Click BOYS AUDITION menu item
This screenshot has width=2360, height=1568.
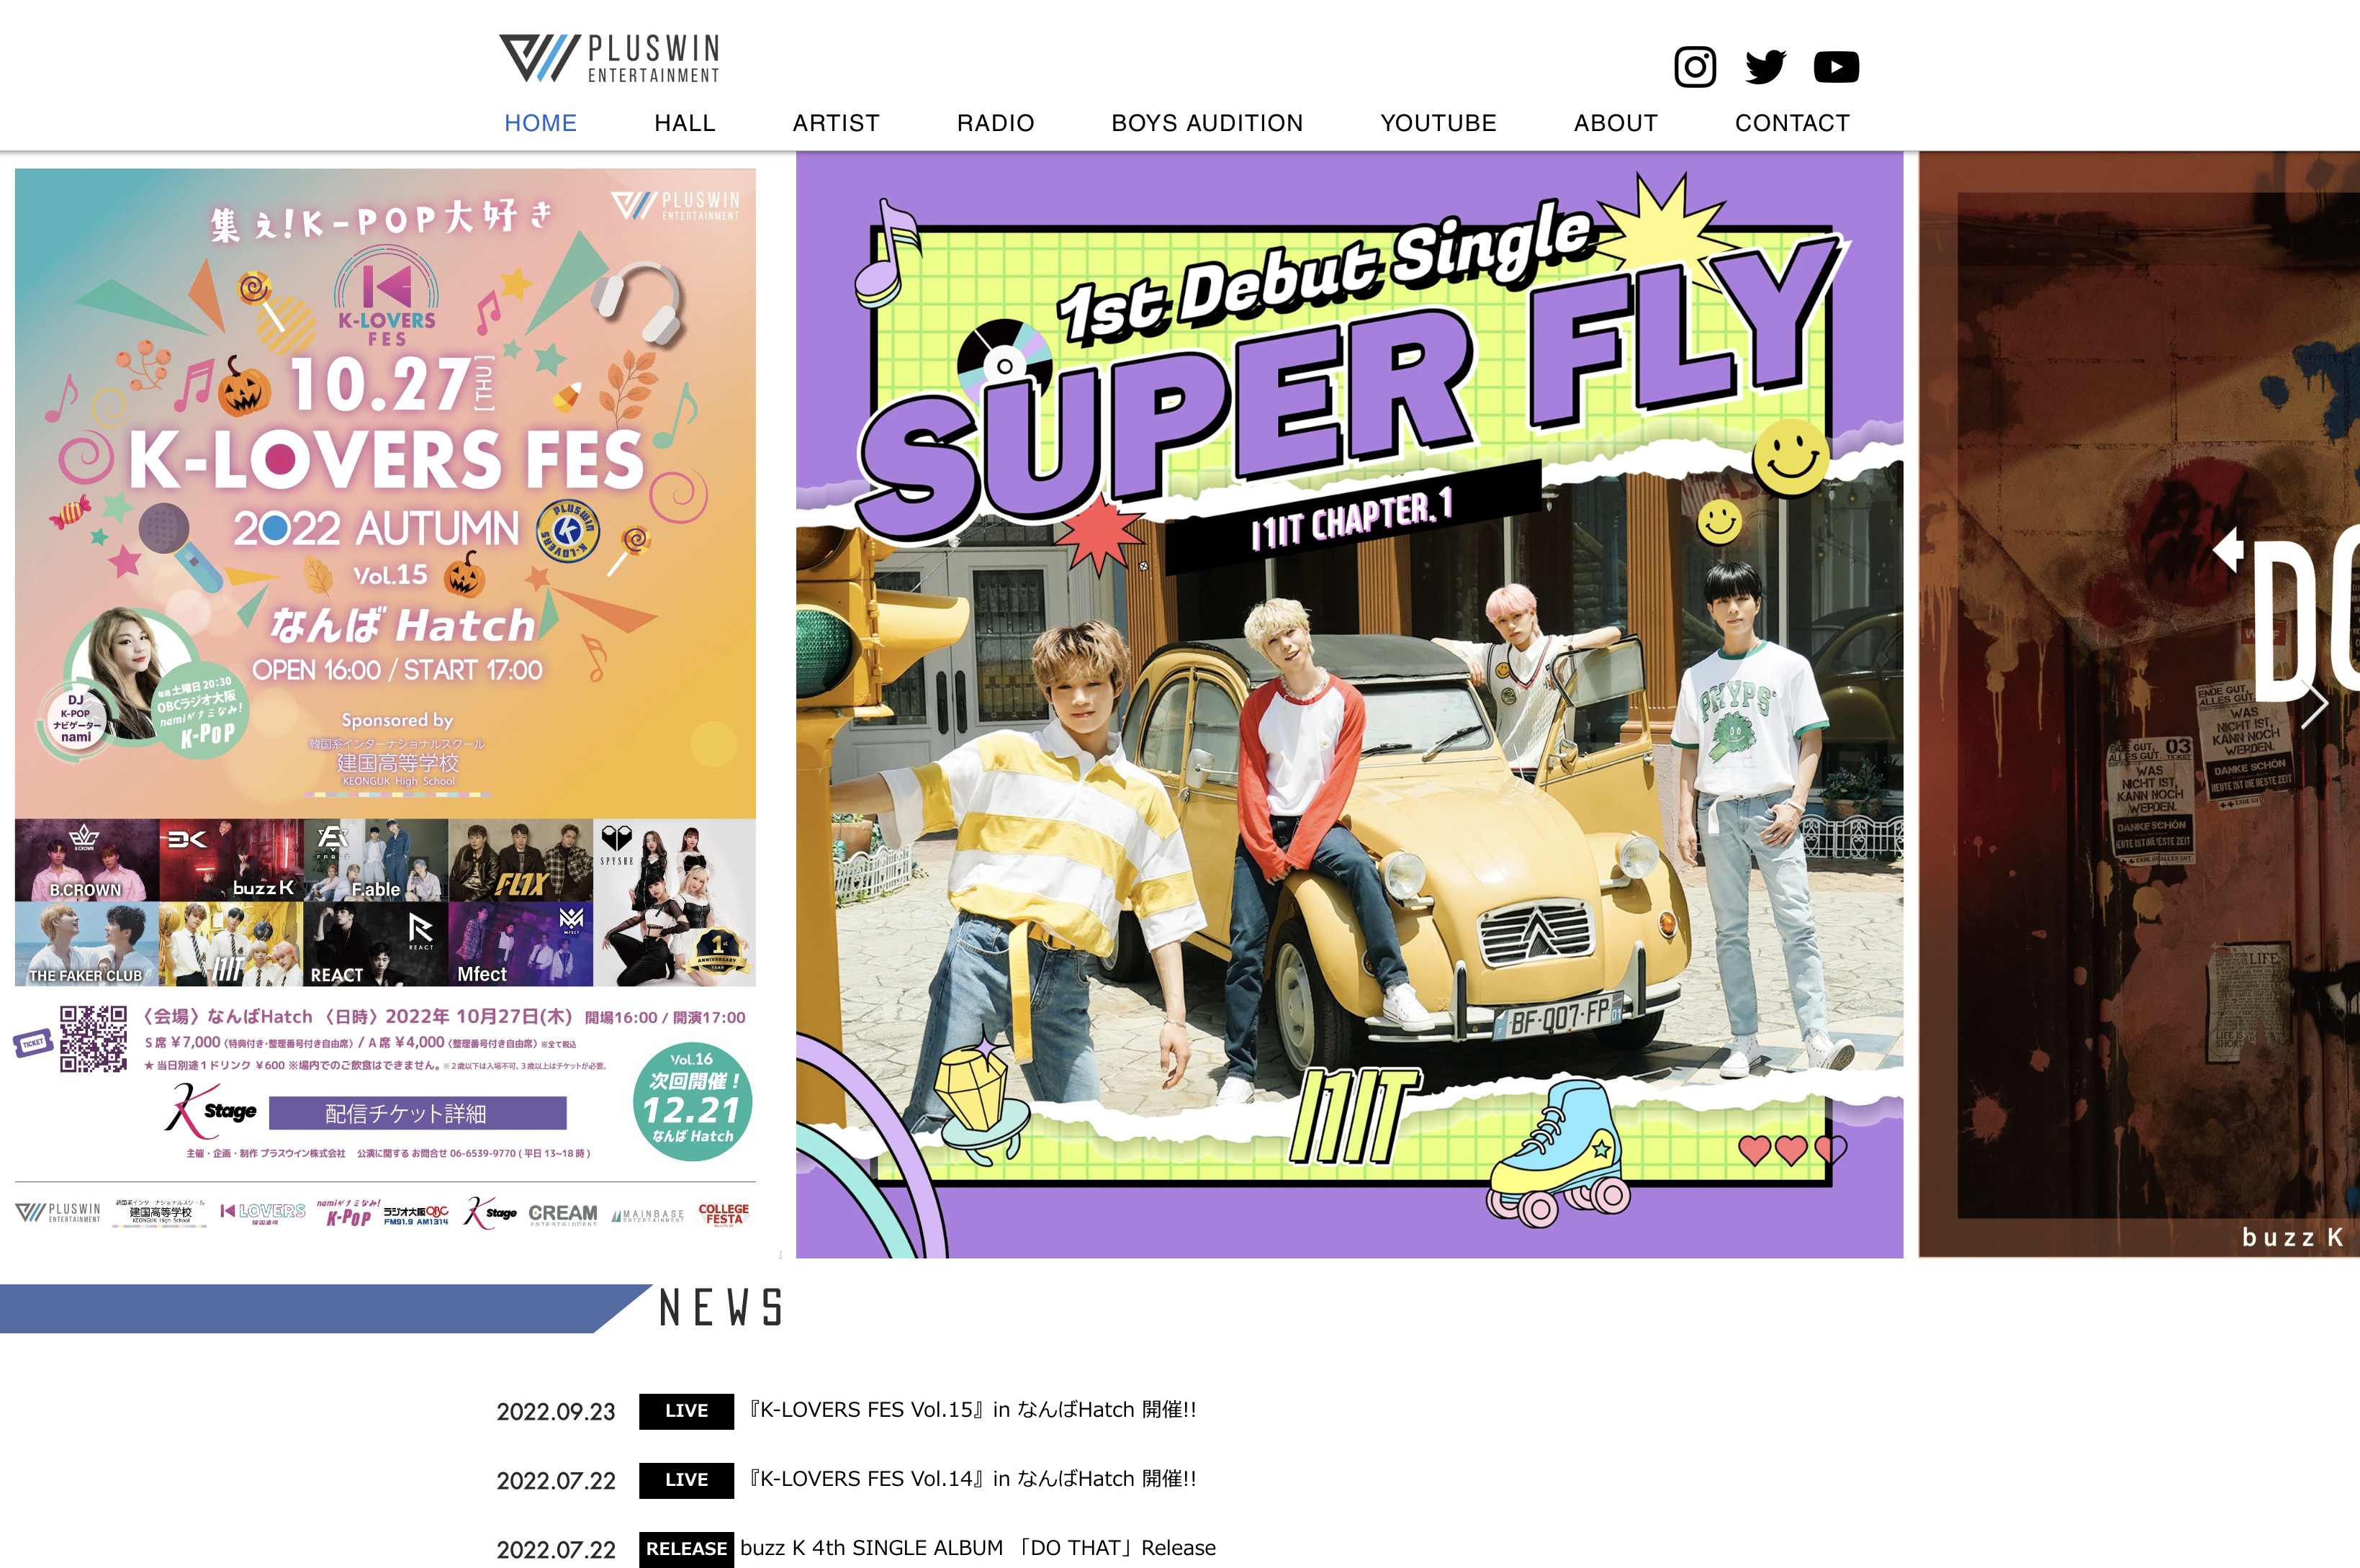[x=1207, y=122]
